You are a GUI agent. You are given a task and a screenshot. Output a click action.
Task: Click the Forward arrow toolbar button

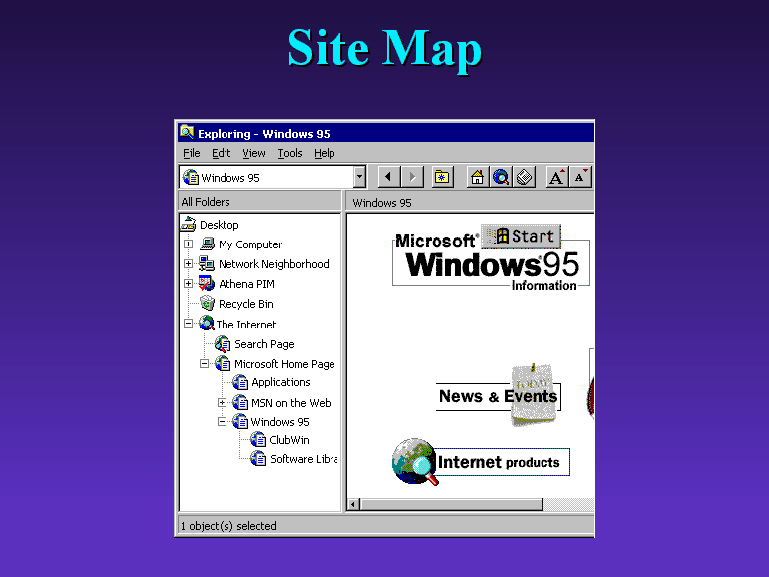point(412,177)
